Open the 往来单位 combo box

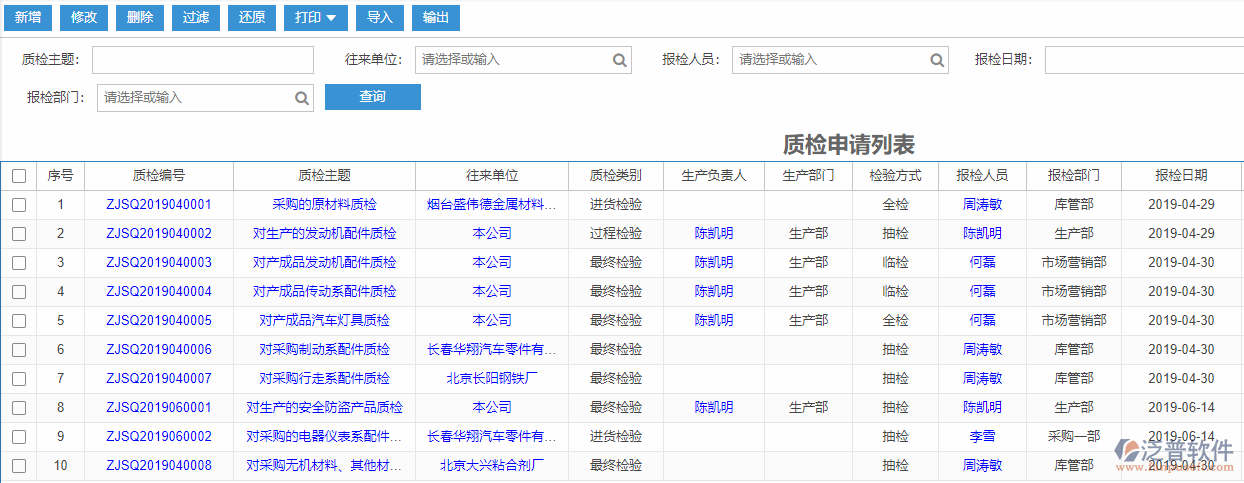pos(523,60)
